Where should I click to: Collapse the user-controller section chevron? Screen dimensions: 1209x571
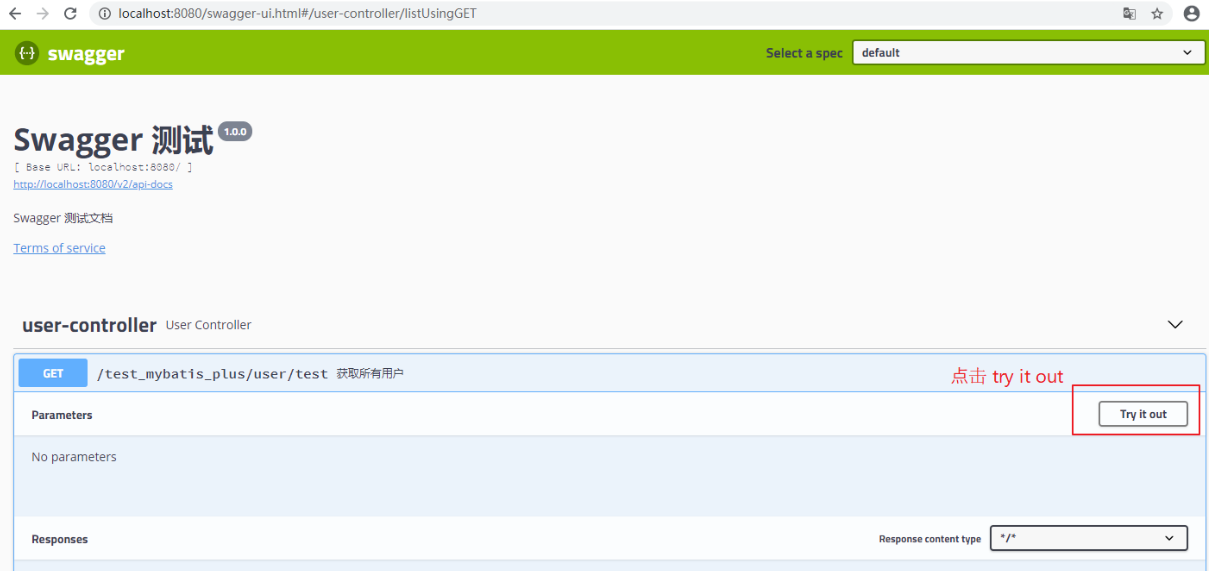[x=1175, y=325]
